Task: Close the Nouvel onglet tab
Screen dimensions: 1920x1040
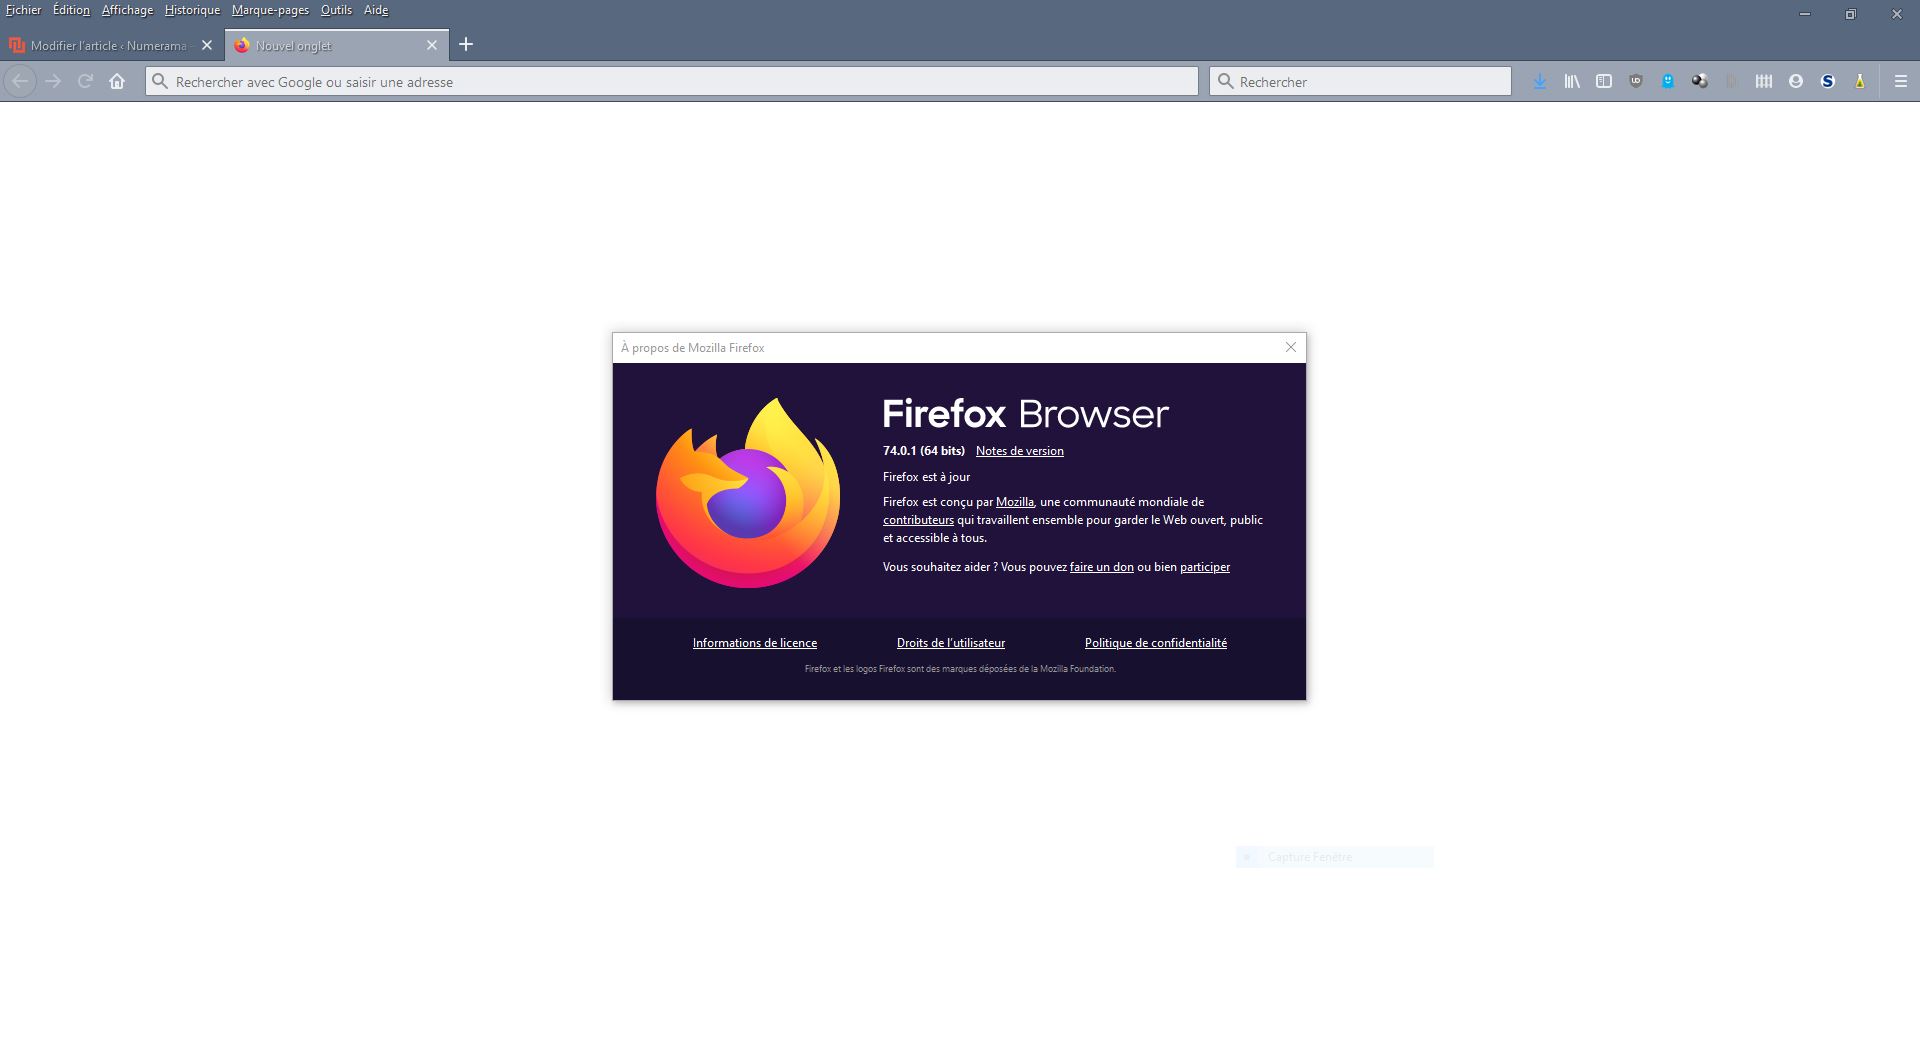Action: coord(432,45)
